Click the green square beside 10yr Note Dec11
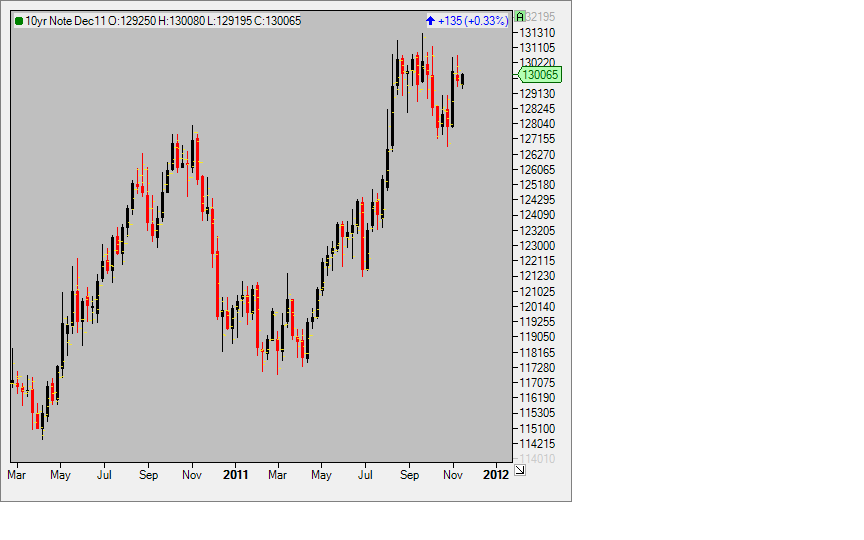864x540 pixels. point(19,21)
